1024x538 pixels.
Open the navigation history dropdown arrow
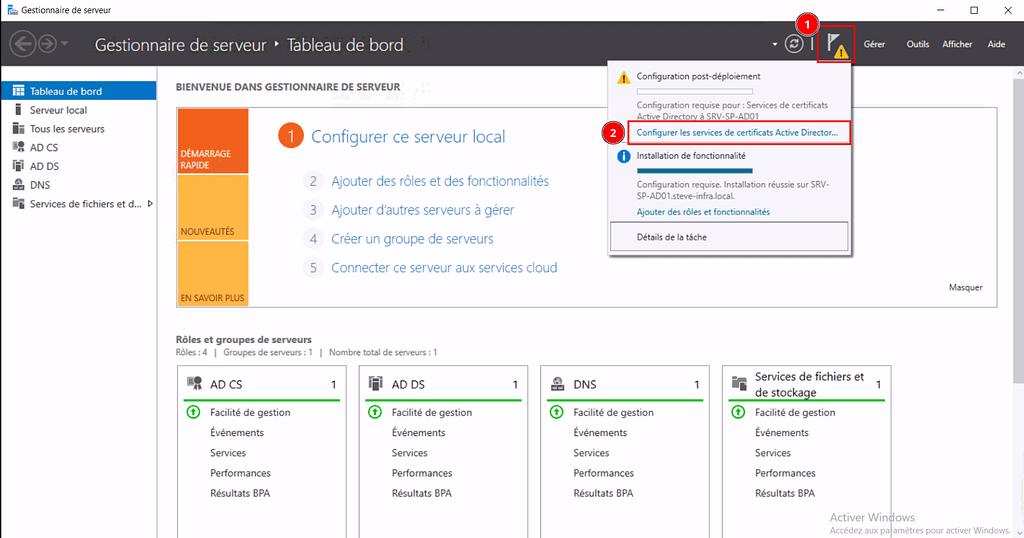(66, 45)
